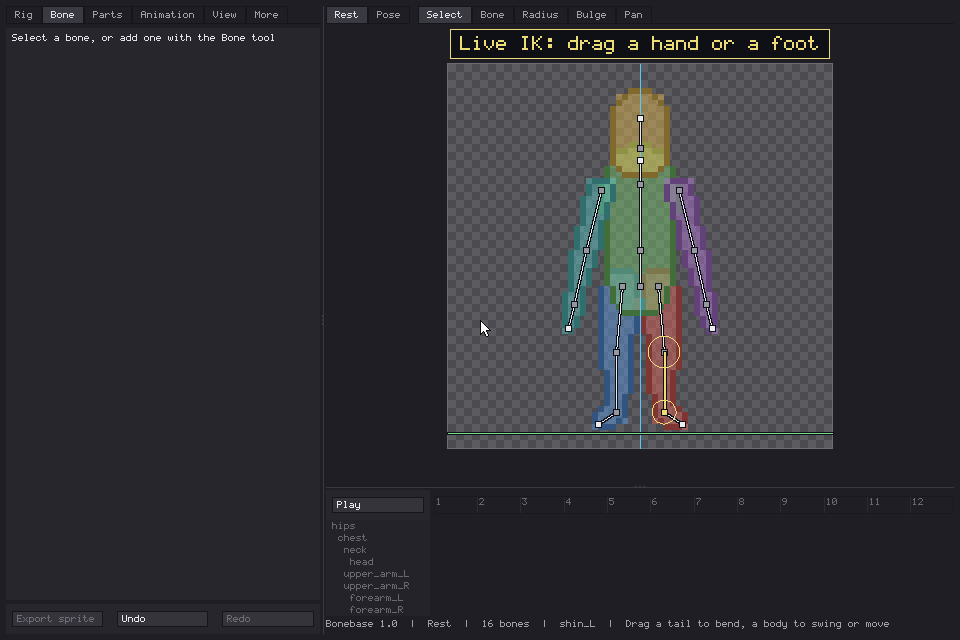Select forearm_L in the bone list
Viewport: 960px width, 640px height.
tap(376, 598)
